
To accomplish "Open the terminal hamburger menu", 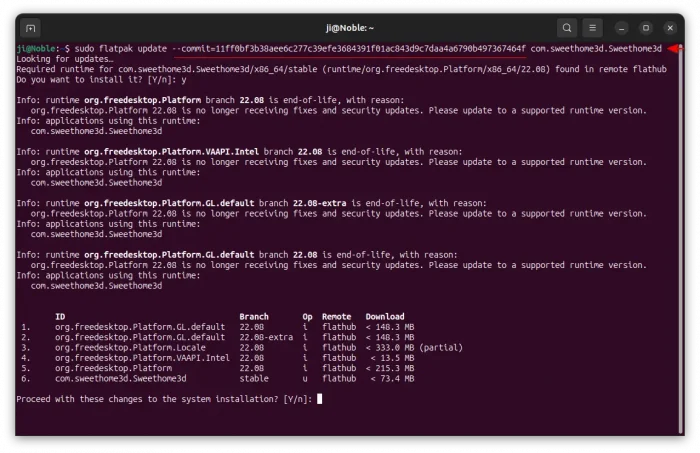I will [592, 28].
